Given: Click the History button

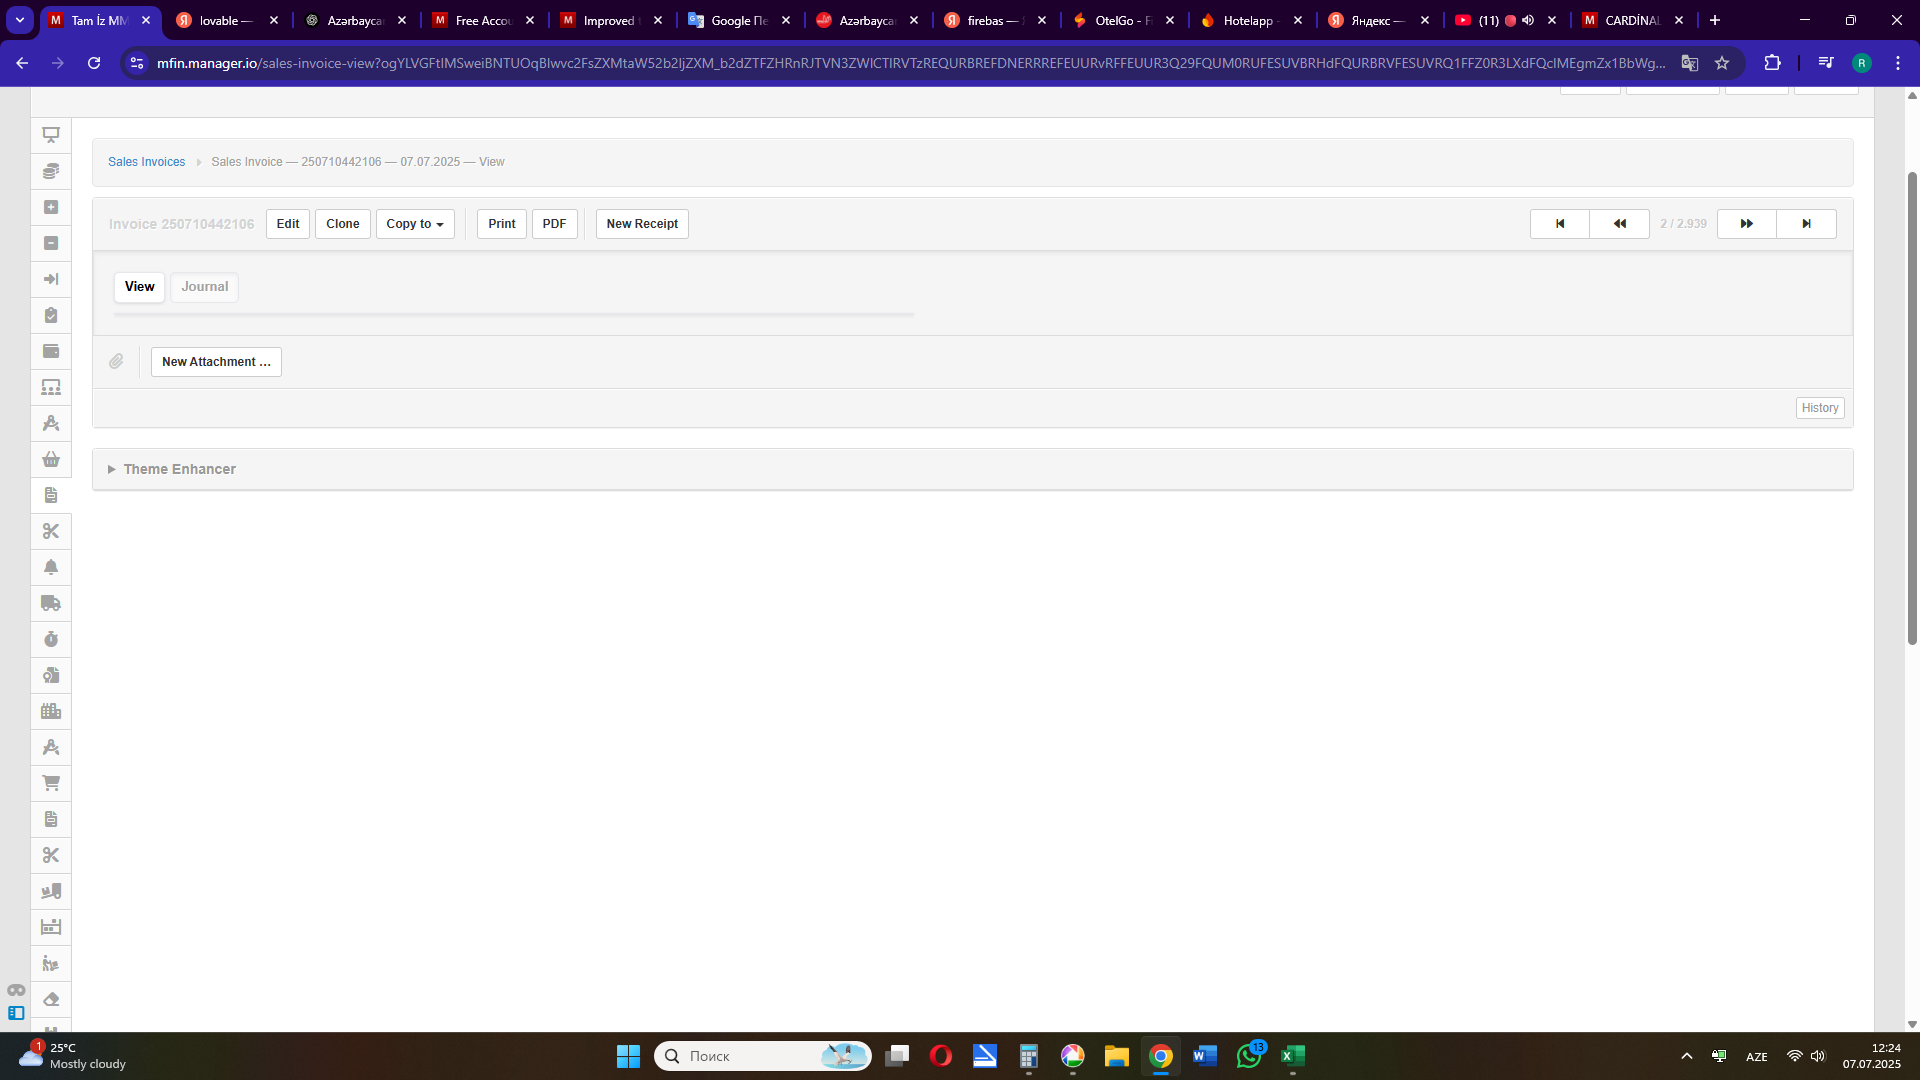Looking at the screenshot, I should 1819,408.
